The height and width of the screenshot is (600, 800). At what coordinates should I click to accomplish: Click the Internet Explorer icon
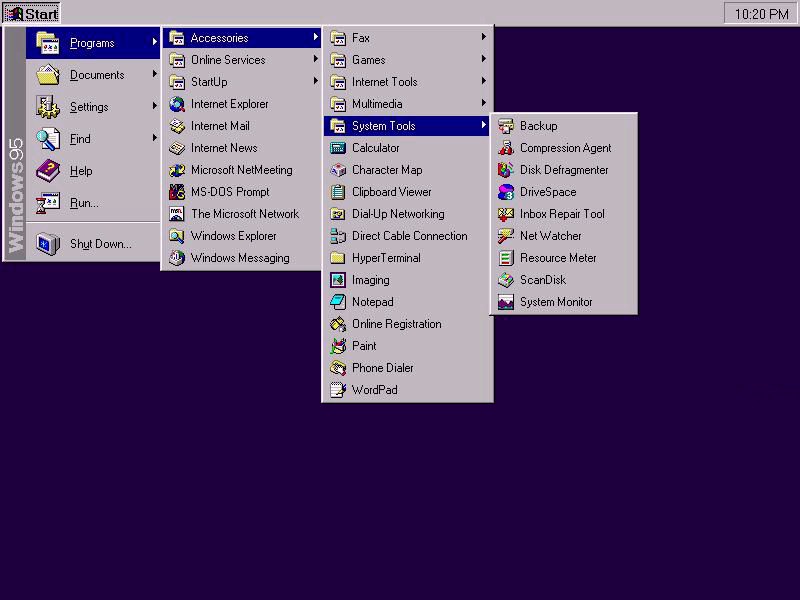(x=177, y=104)
